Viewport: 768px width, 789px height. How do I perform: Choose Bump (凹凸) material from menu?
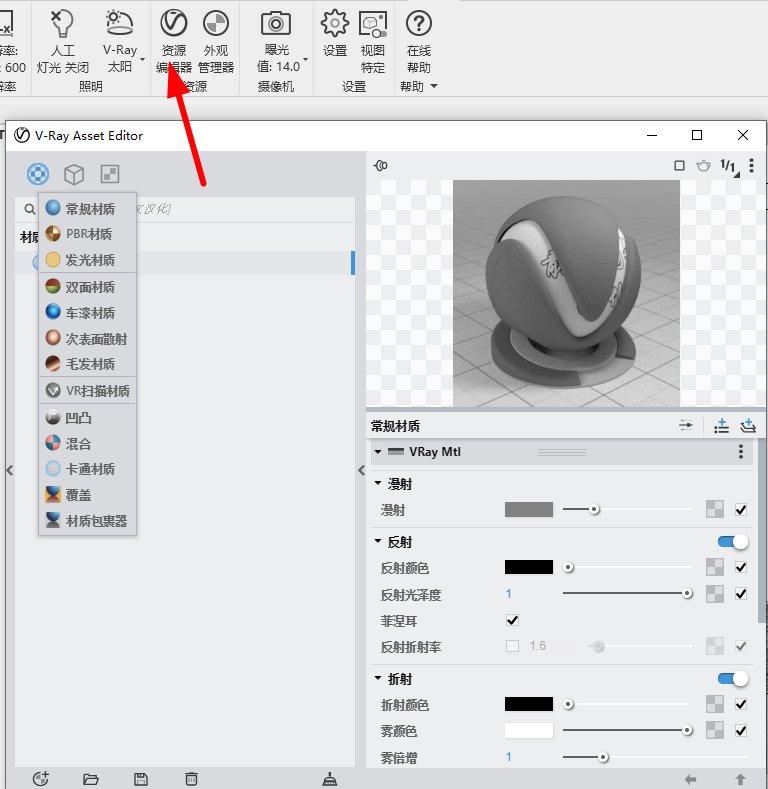pyautogui.click(x=88, y=418)
